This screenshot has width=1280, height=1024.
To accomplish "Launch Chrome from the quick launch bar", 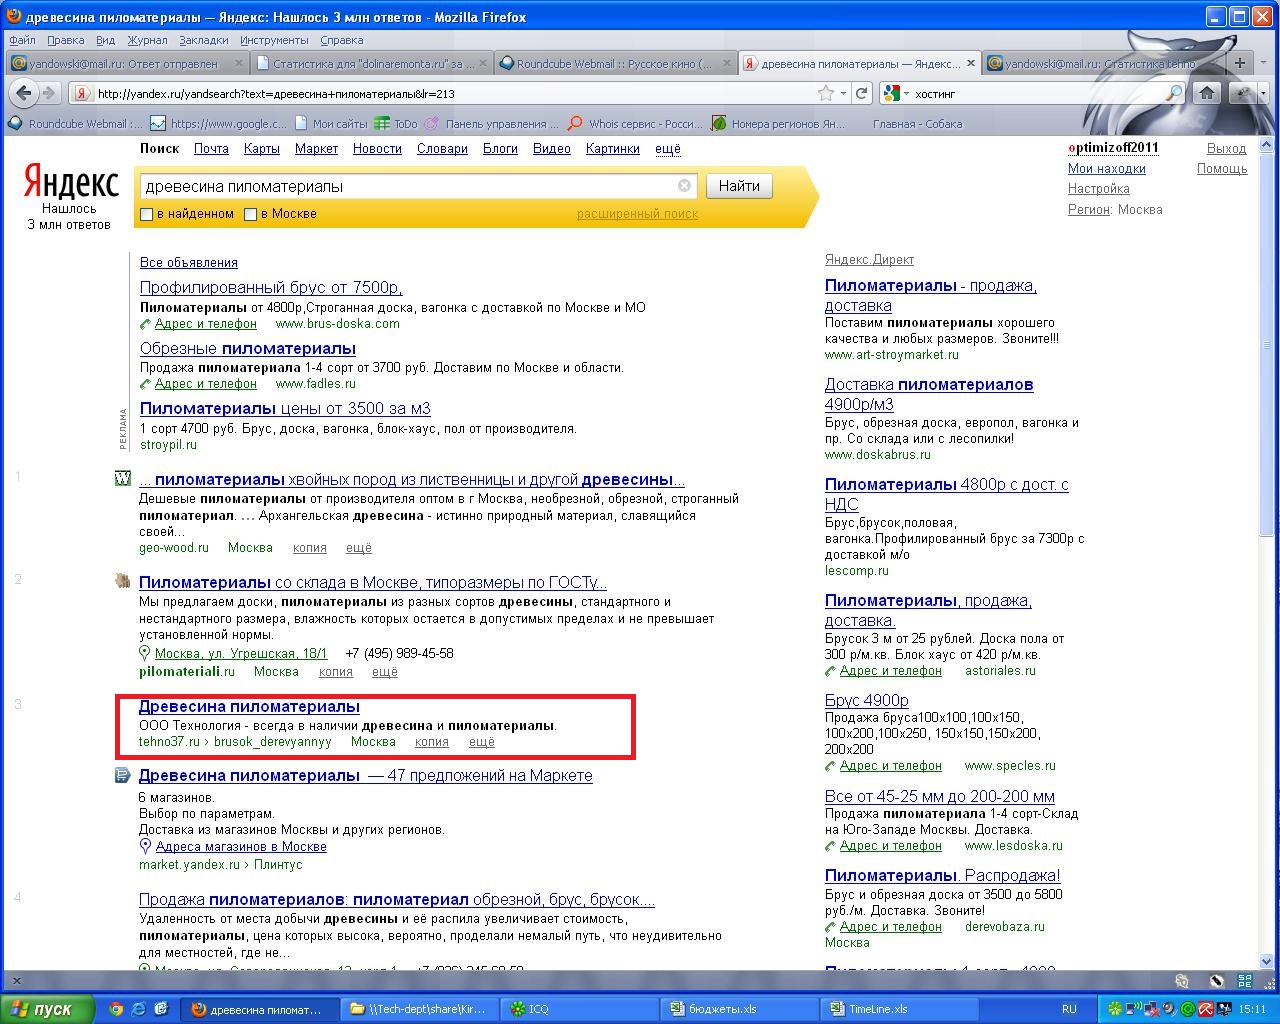I will (x=116, y=1009).
